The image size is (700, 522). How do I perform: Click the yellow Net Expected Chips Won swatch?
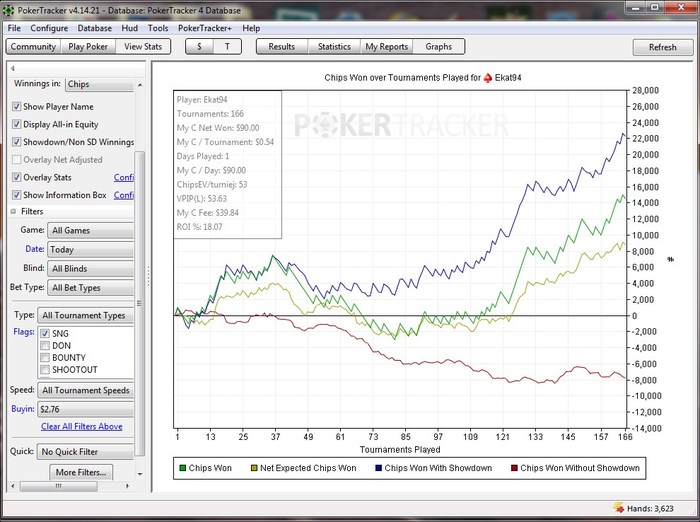pos(254,468)
